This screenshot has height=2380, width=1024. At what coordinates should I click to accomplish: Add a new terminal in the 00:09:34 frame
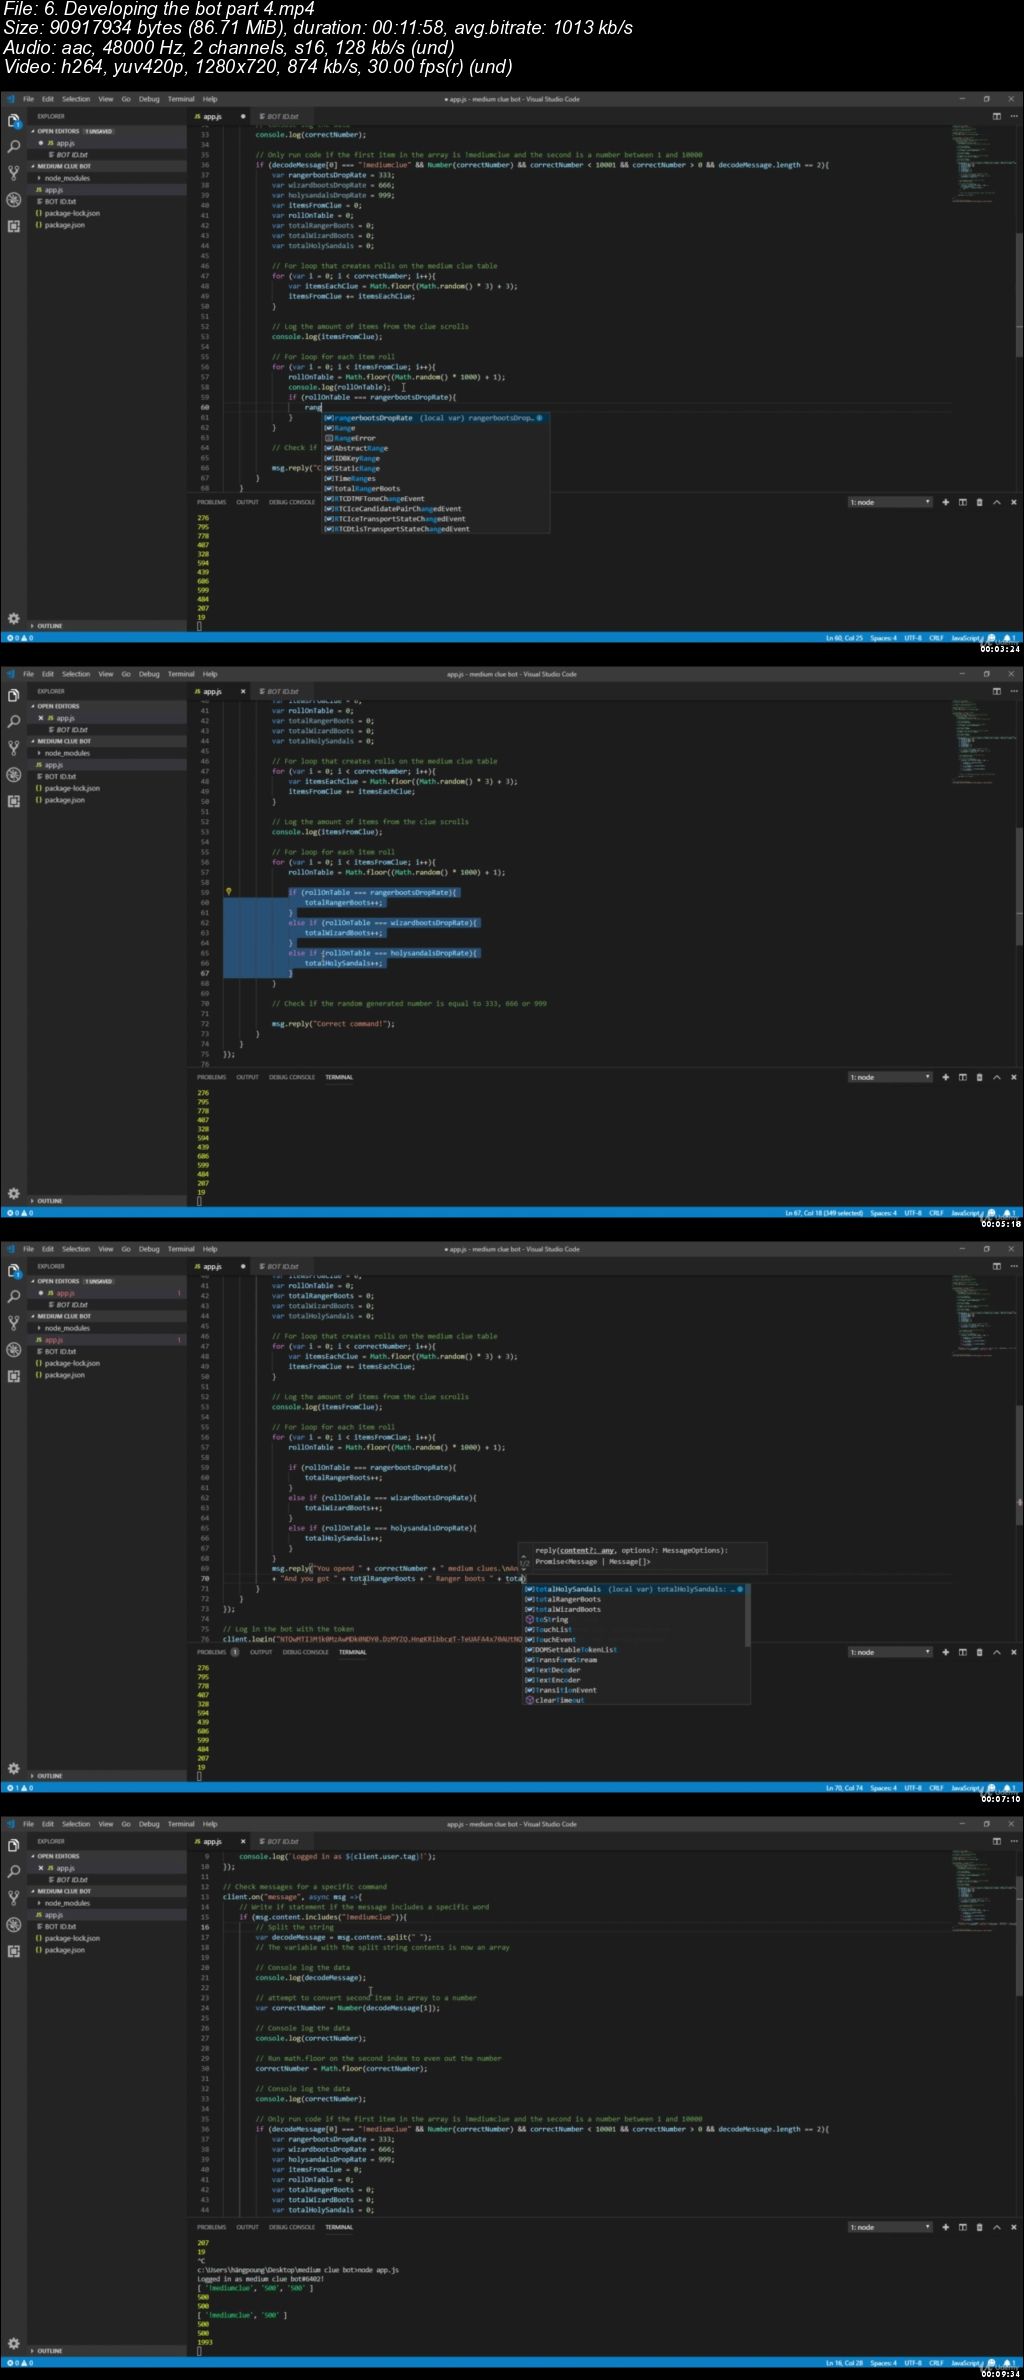945,2227
